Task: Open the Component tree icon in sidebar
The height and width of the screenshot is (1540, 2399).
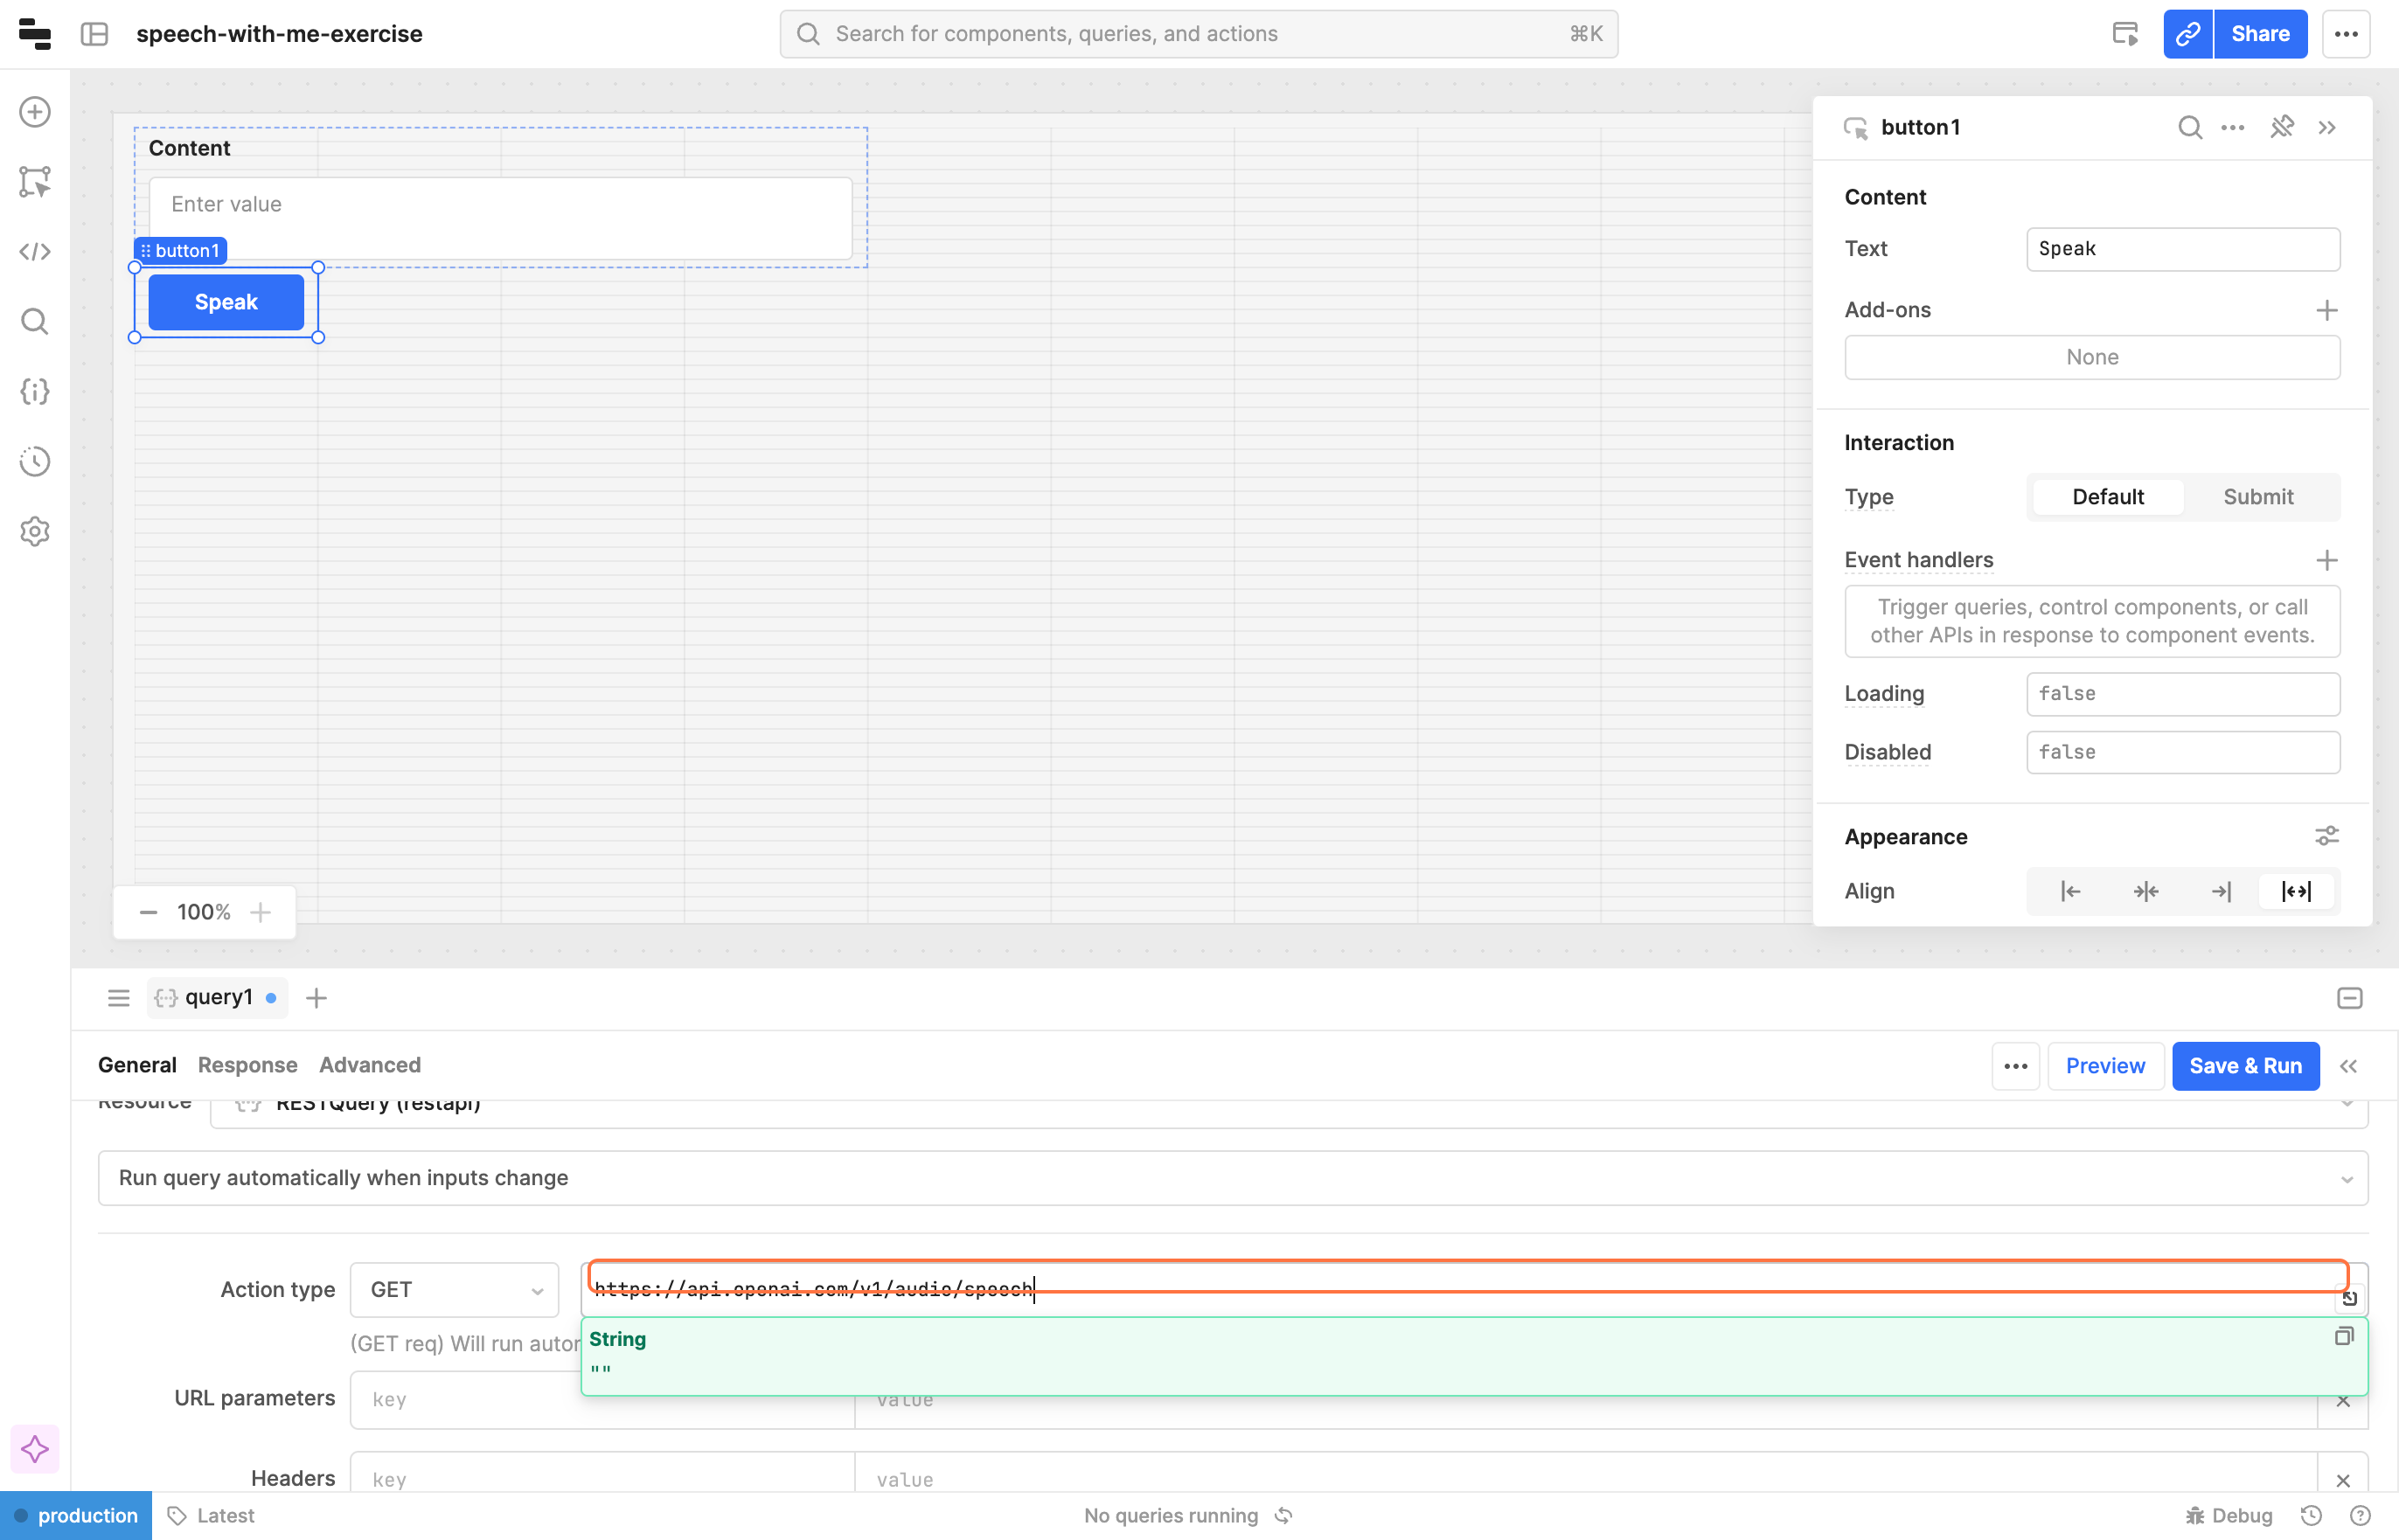Action: [x=35, y=182]
